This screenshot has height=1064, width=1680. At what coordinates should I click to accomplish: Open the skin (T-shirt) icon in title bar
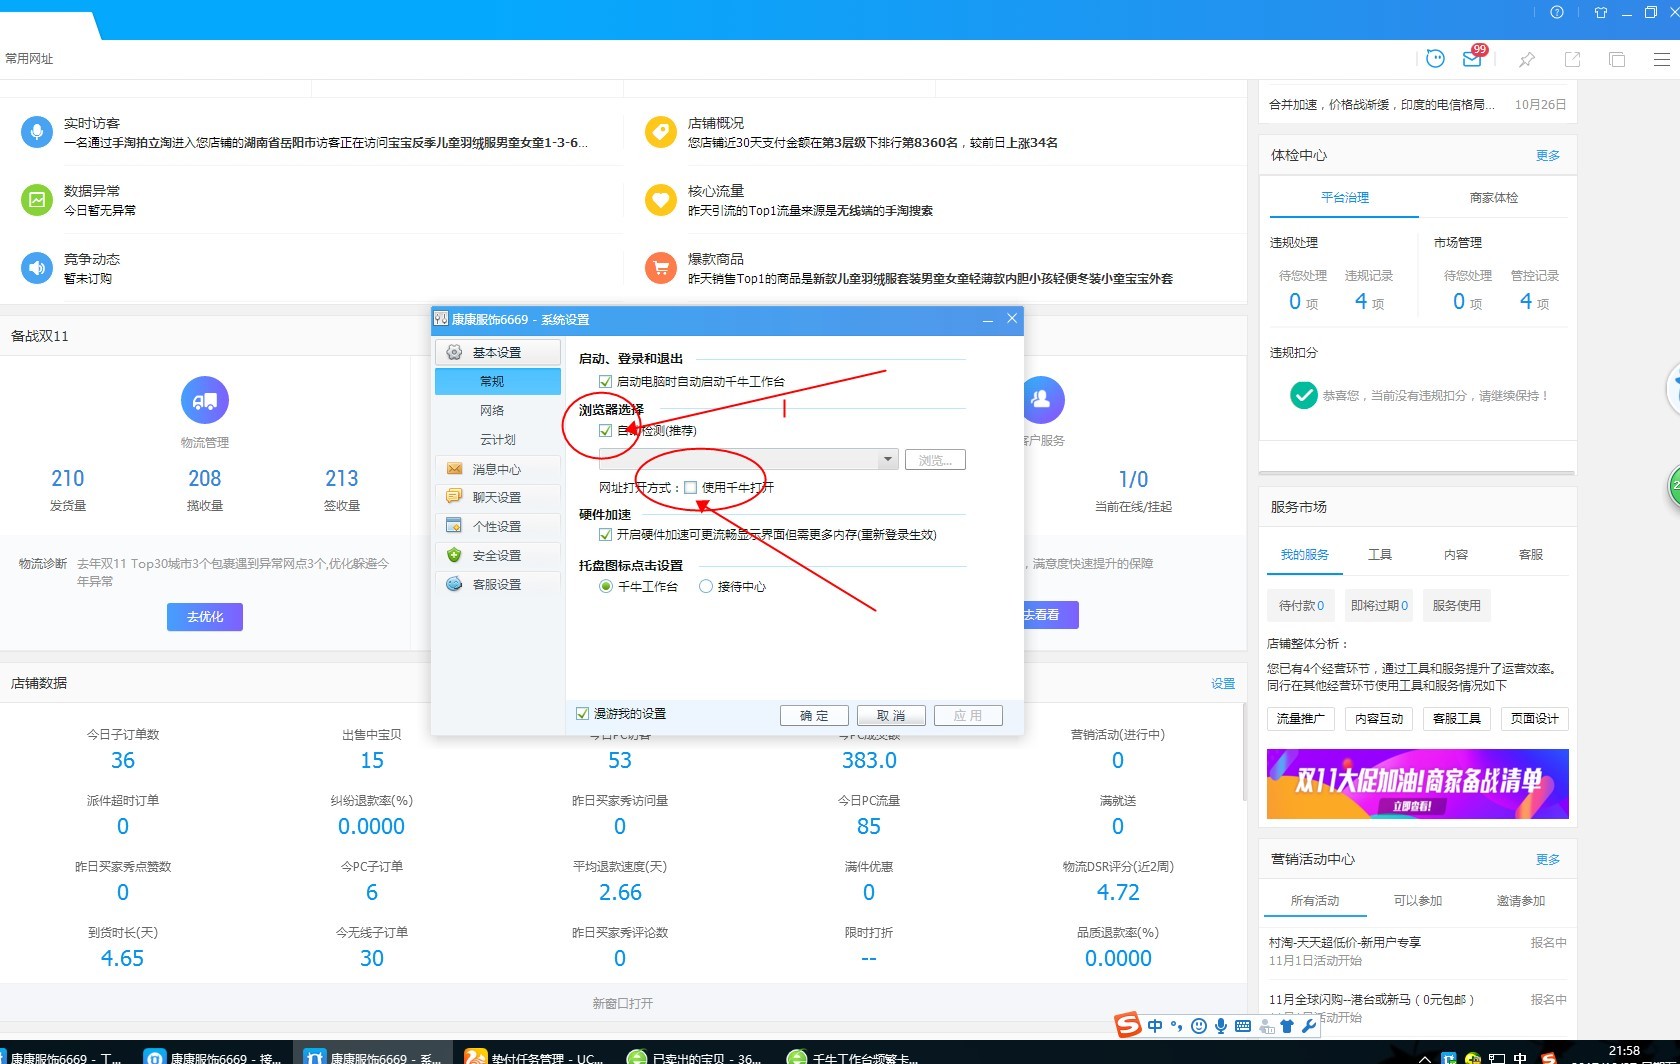pos(1601,12)
